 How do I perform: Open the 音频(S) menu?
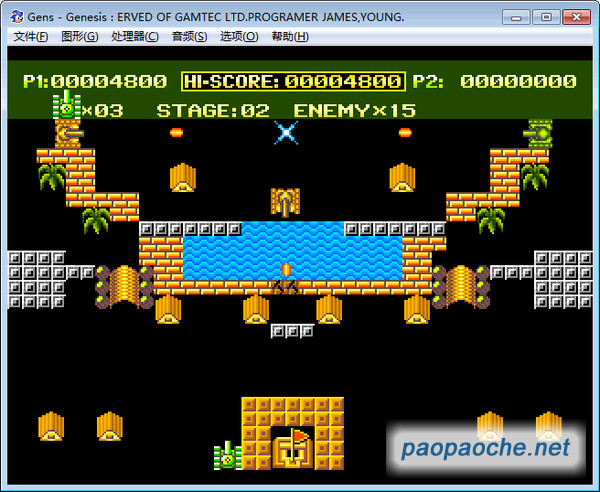[189, 37]
